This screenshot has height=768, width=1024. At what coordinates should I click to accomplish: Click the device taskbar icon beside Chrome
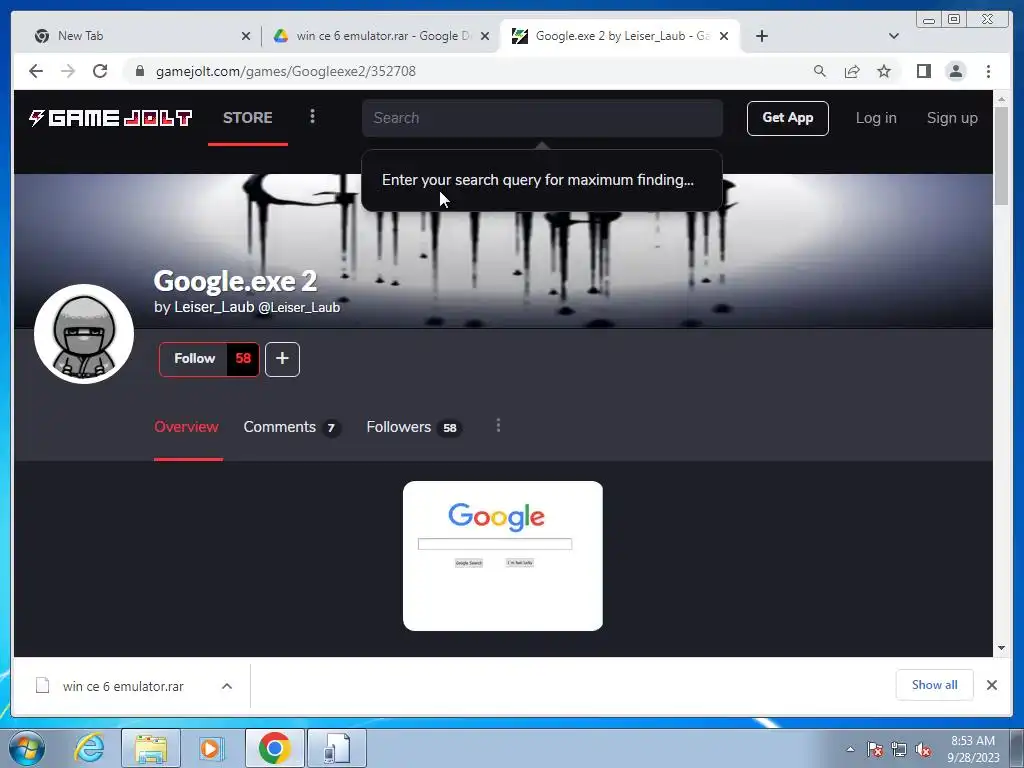337,748
